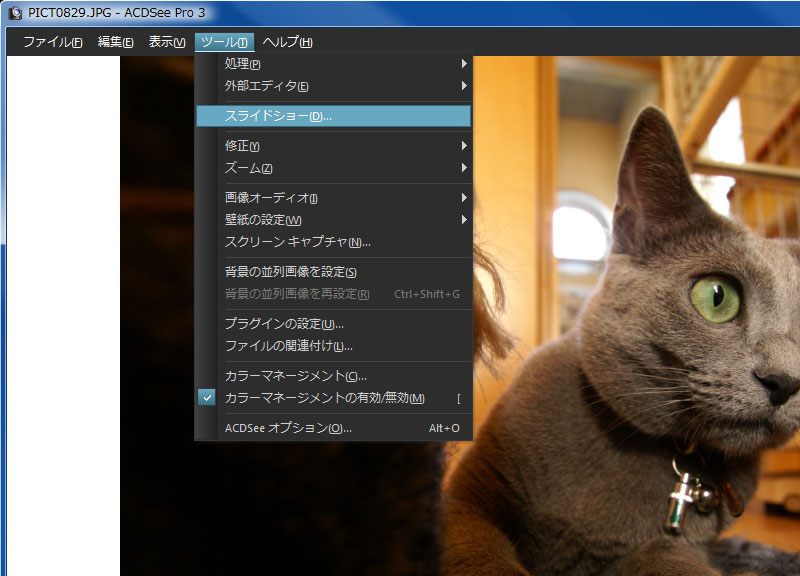
Task: Open ファイルの関連付け(L)...
Action: 333,346
